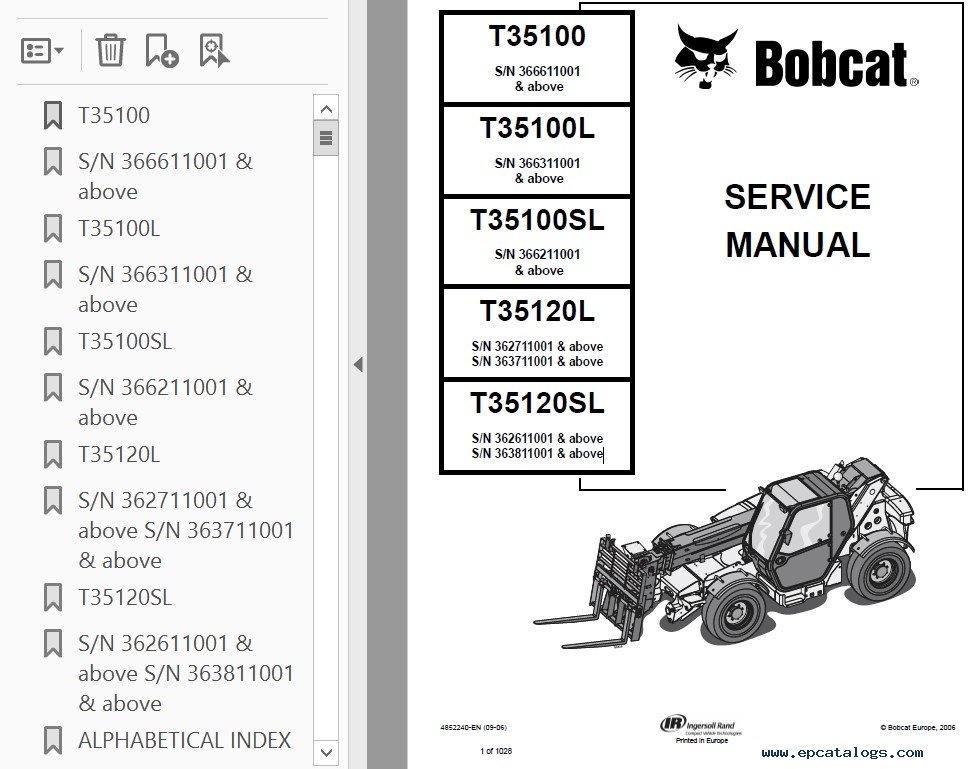The width and height of the screenshot is (974, 769).
Task: Click the find current bookmark icon
Action: [x=214, y=50]
